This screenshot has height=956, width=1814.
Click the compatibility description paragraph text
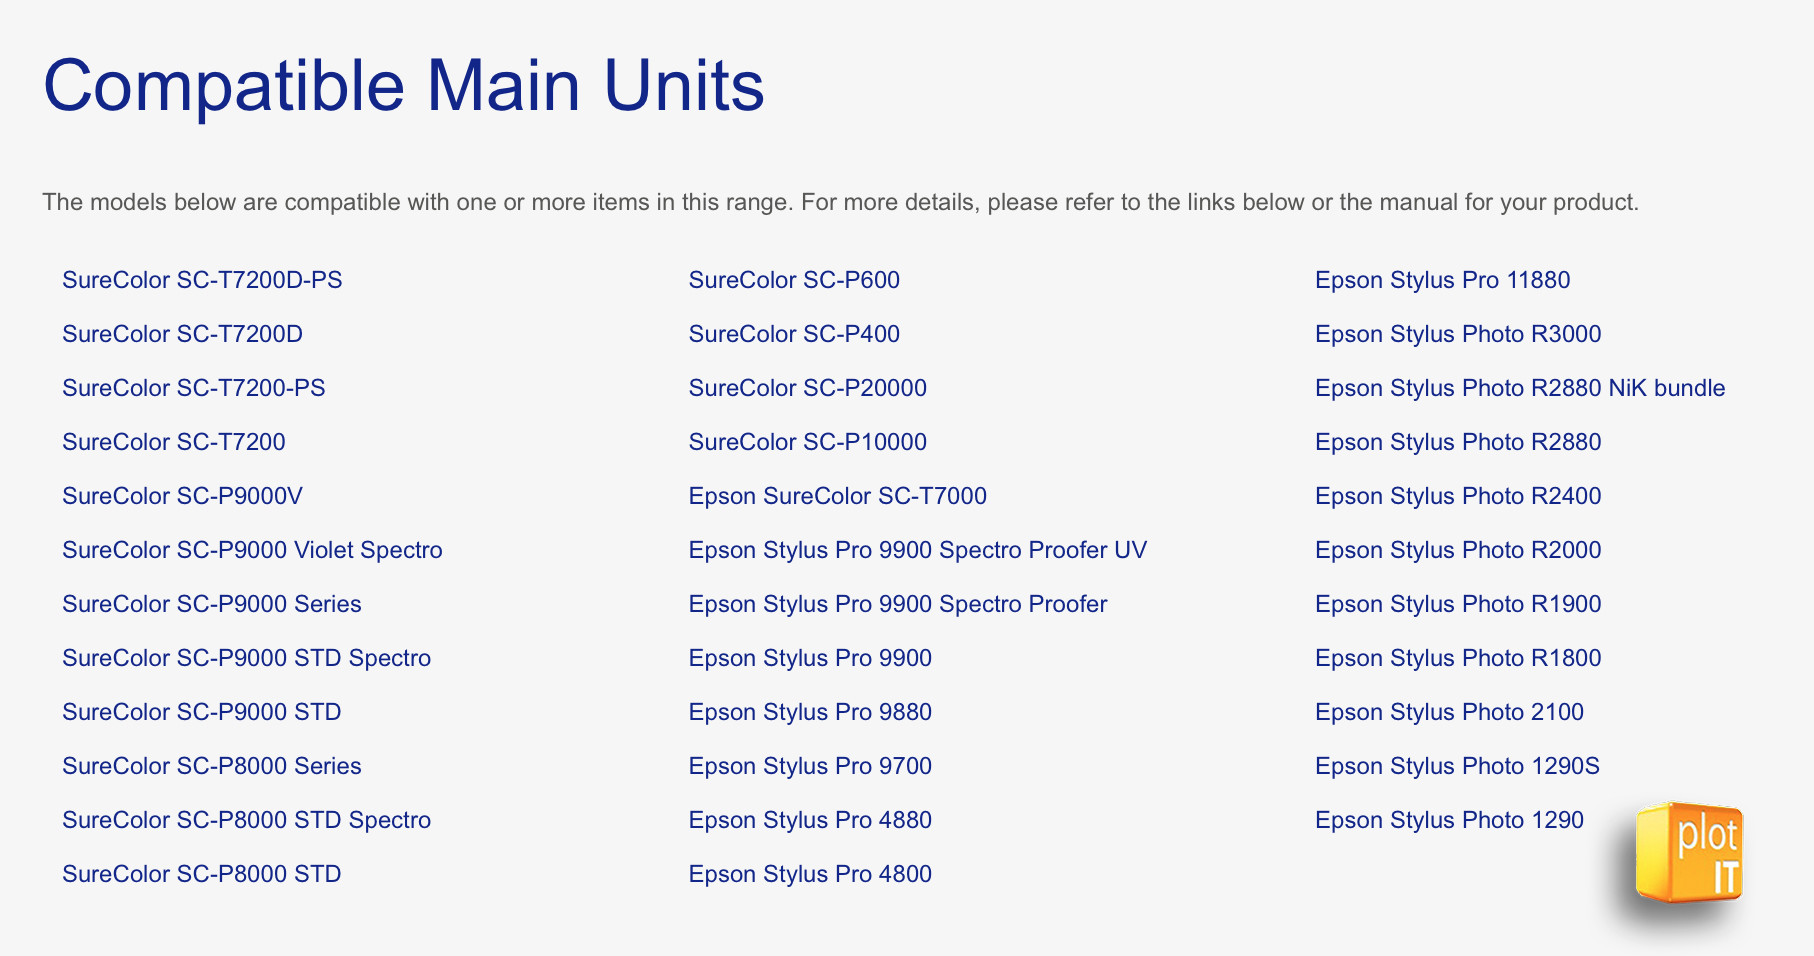tap(841, 202)
